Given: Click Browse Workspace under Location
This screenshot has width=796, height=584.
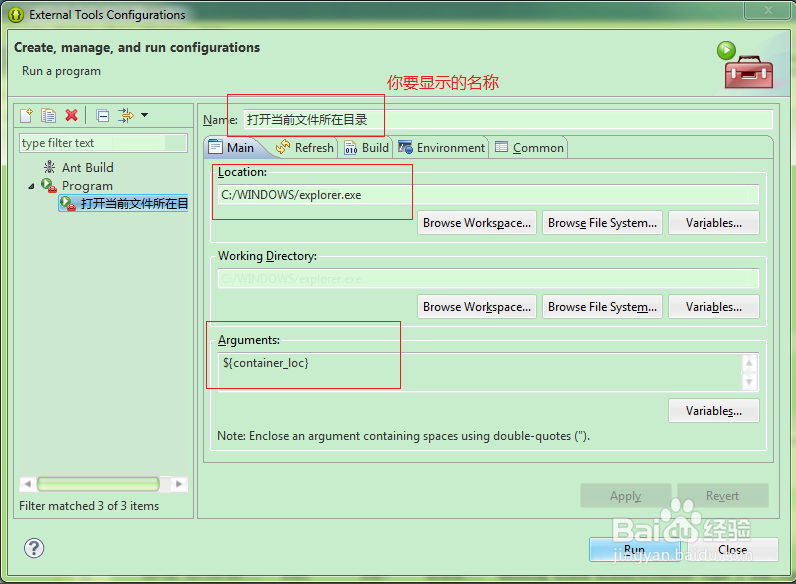Looking at the screenshot, I should coord(477,223).
